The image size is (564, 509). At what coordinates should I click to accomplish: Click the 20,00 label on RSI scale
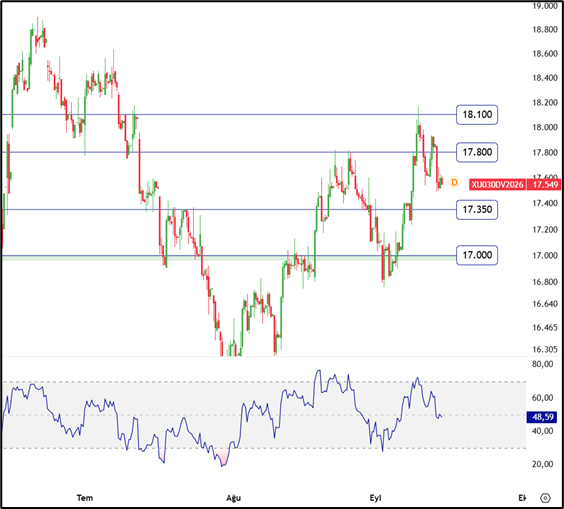tap(543, 464)
